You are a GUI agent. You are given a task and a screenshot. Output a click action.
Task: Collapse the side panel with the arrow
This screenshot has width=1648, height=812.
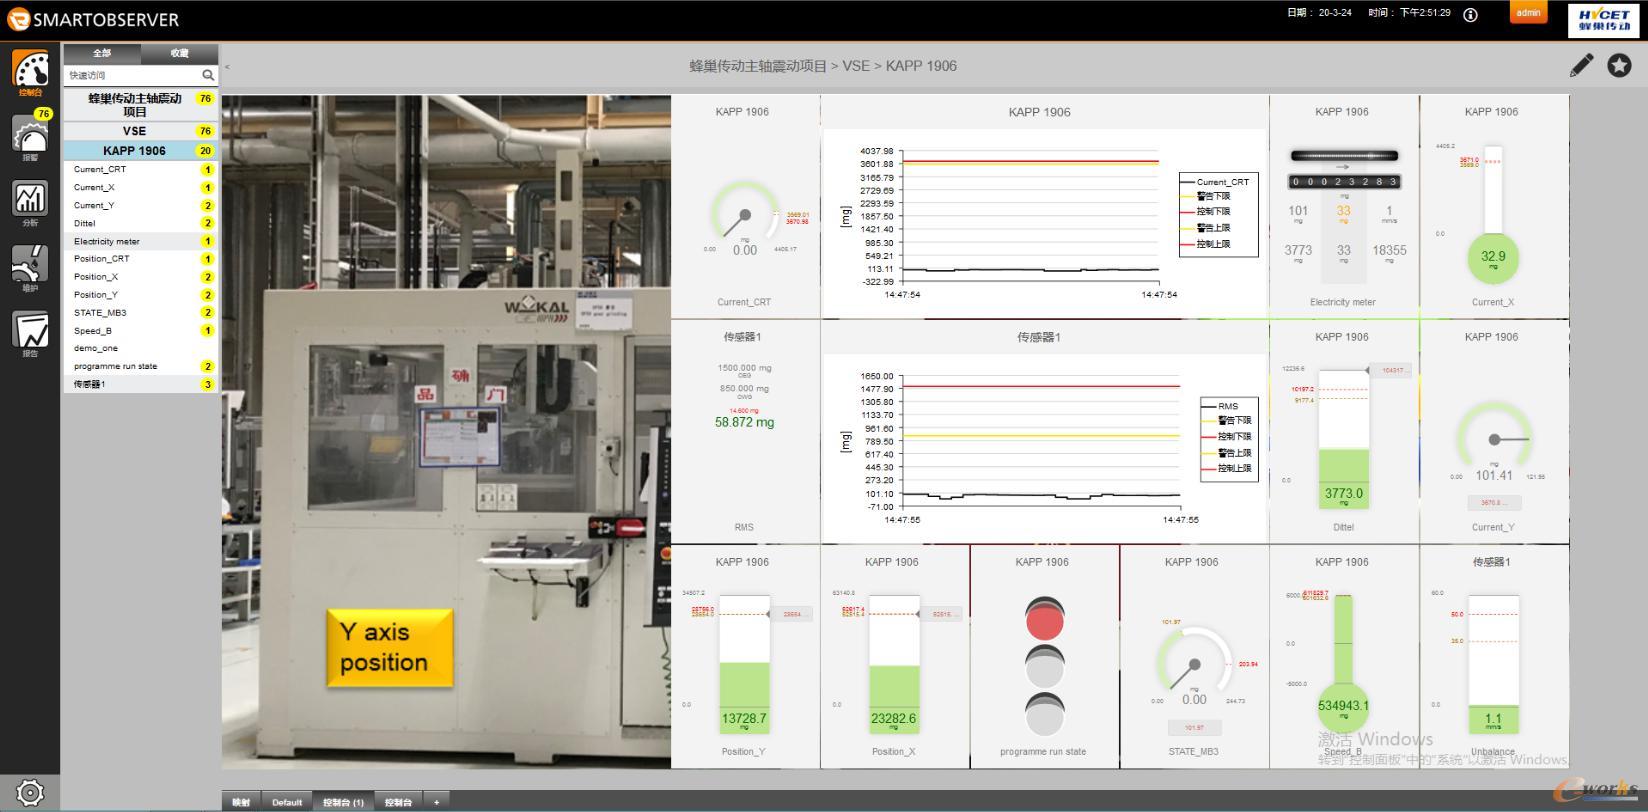[227, 67]
